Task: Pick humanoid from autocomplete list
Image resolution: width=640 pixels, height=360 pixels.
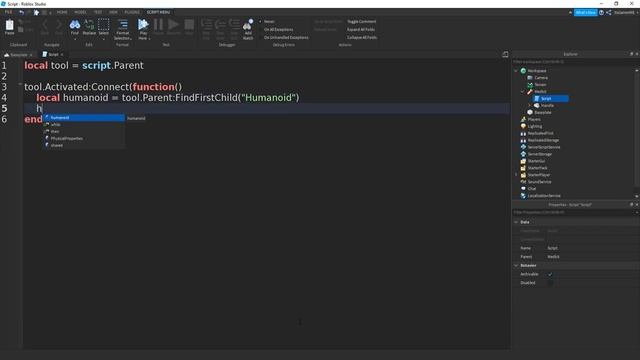Action: 84,118
